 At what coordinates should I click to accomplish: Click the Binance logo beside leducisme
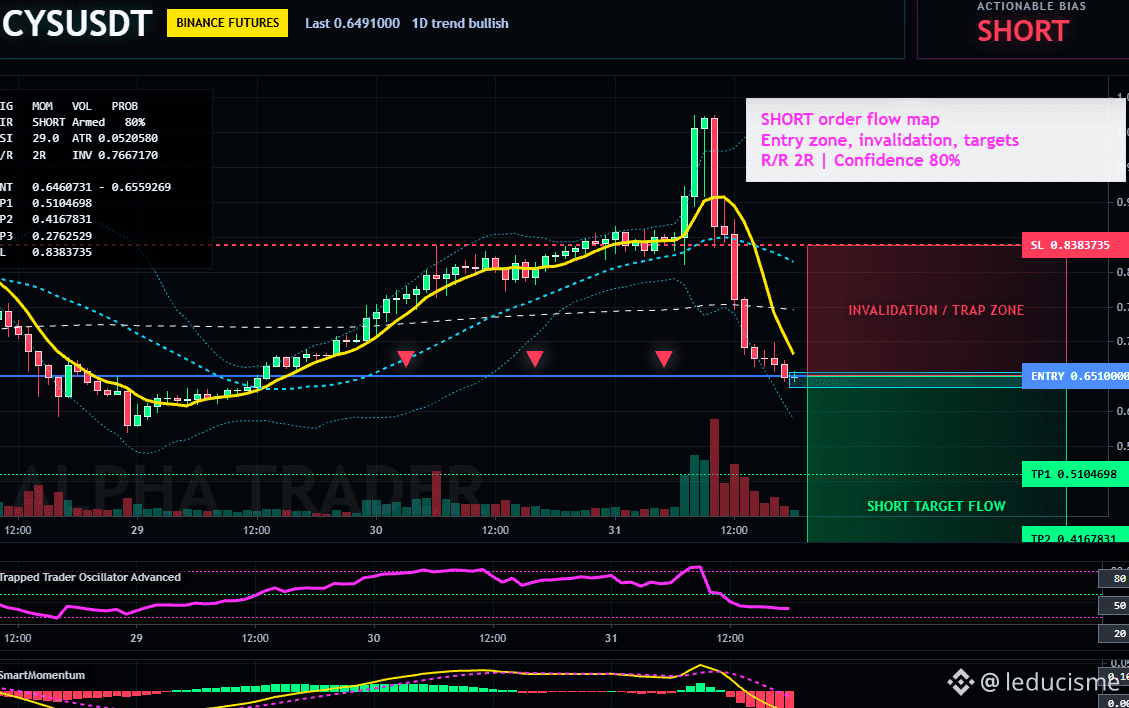(x=960, y=681)
